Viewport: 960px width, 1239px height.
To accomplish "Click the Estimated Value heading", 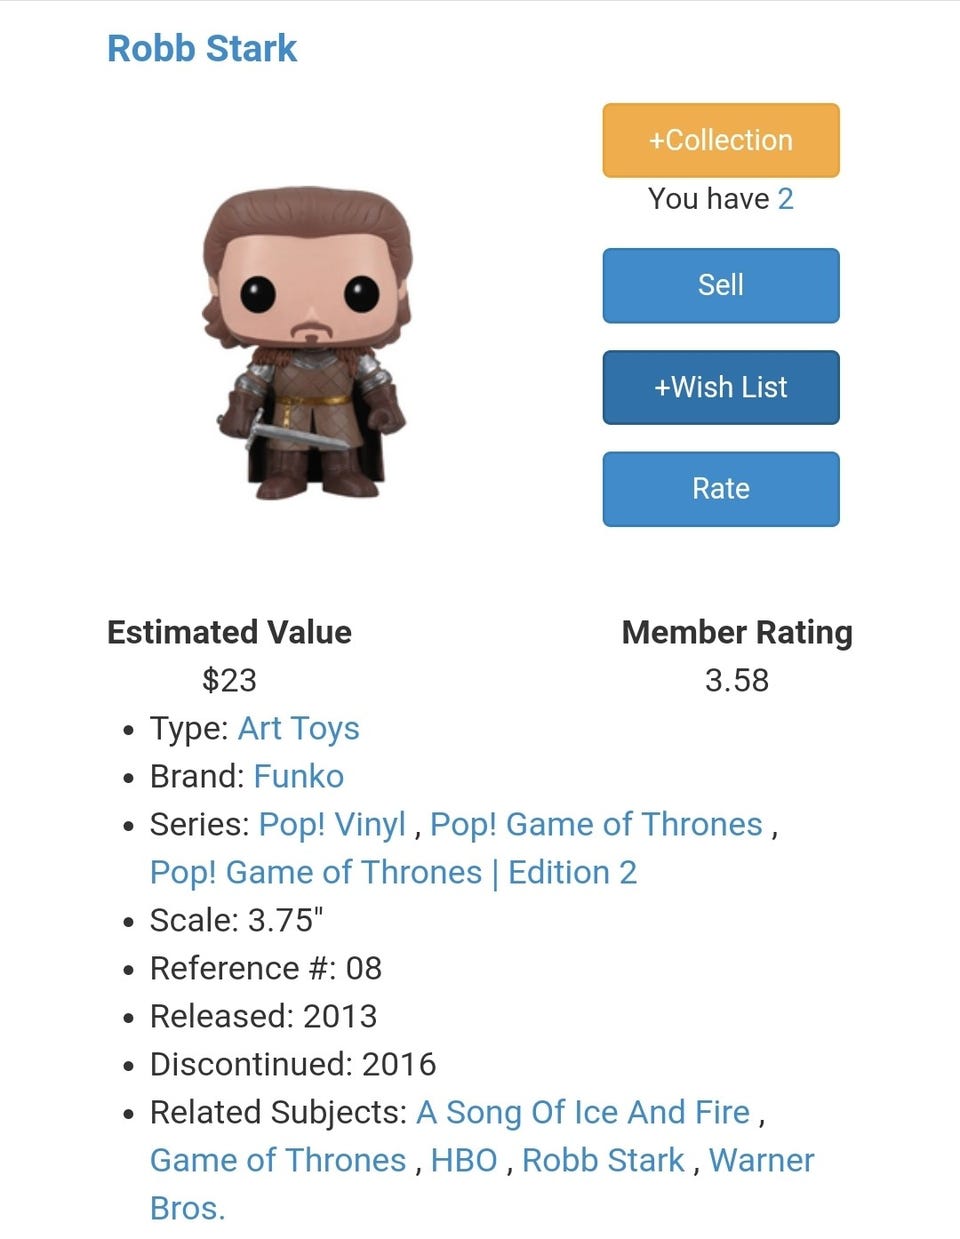I will click(229, 632).
